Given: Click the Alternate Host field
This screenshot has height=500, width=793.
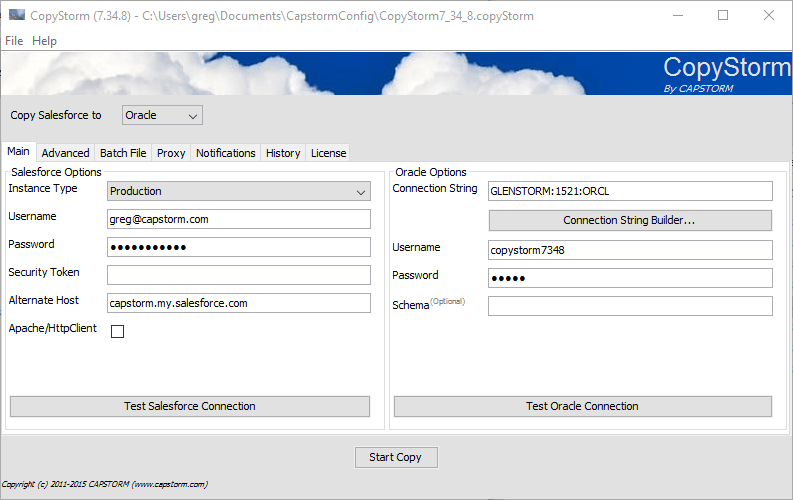Looking at the screenshot, I should click(x=239, y=303).
